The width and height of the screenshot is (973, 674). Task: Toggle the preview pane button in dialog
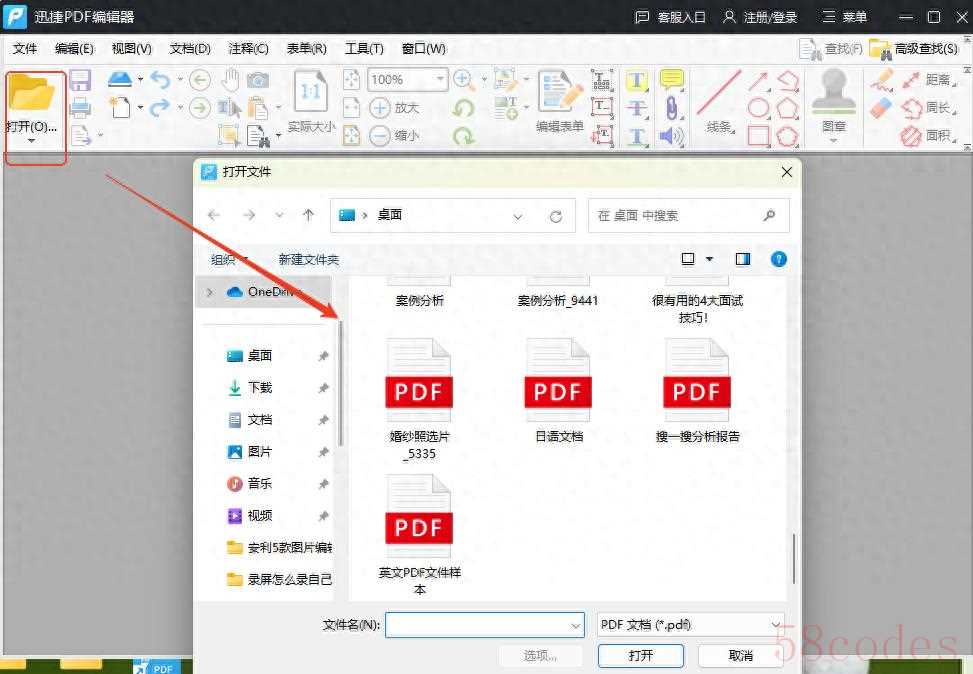(742, 259)
